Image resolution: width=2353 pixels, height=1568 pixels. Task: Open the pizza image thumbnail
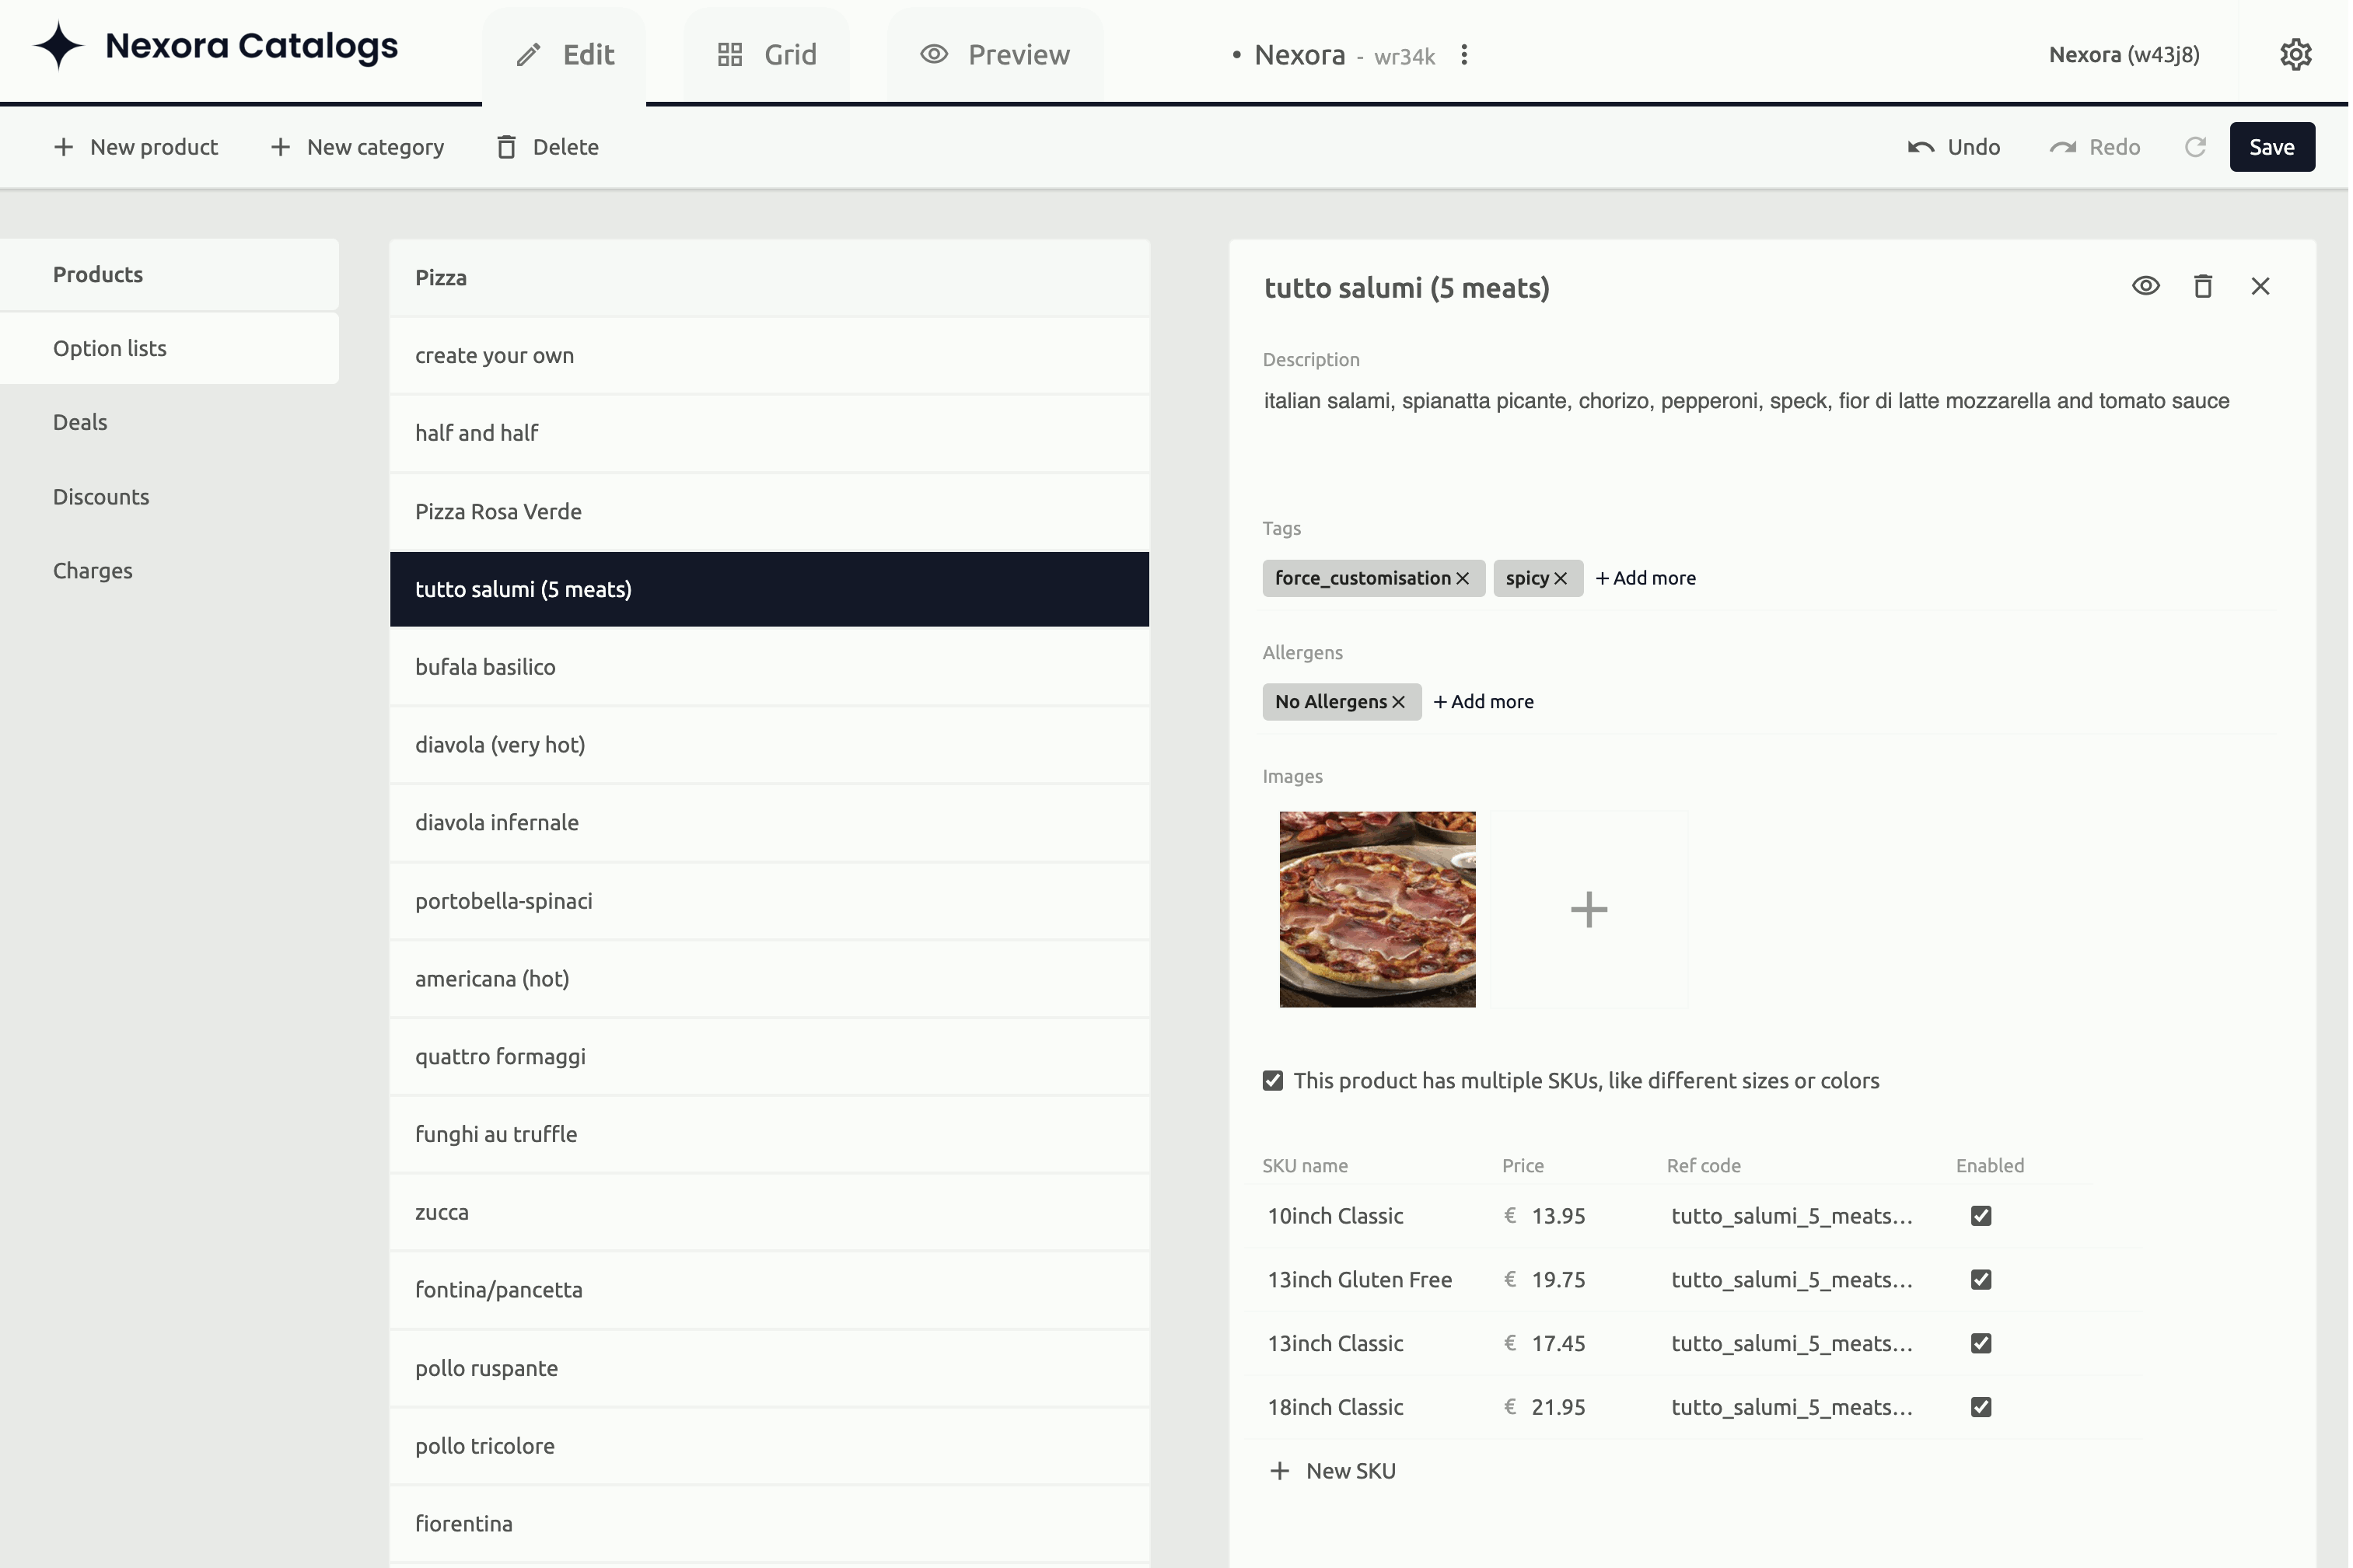click(x=1377, y=909)
